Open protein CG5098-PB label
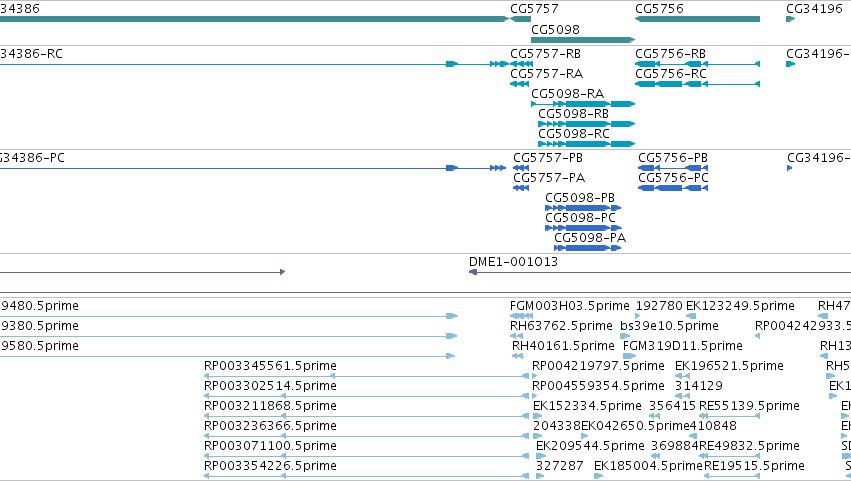 click(x=580, y=198)
